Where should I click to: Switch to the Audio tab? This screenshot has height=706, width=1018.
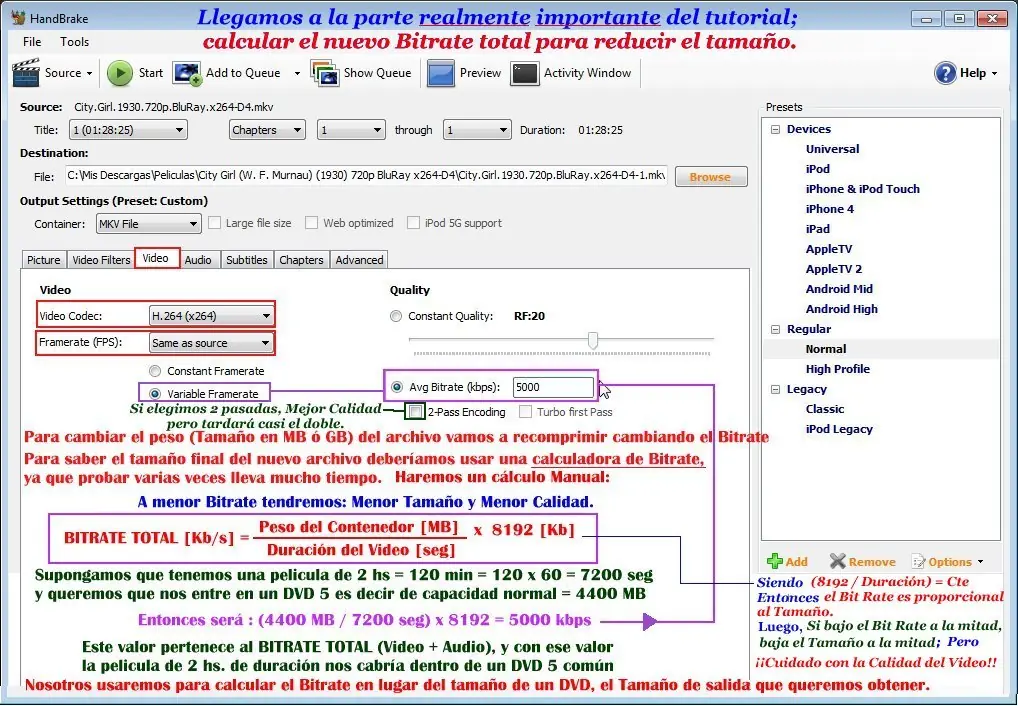point(198,260)
